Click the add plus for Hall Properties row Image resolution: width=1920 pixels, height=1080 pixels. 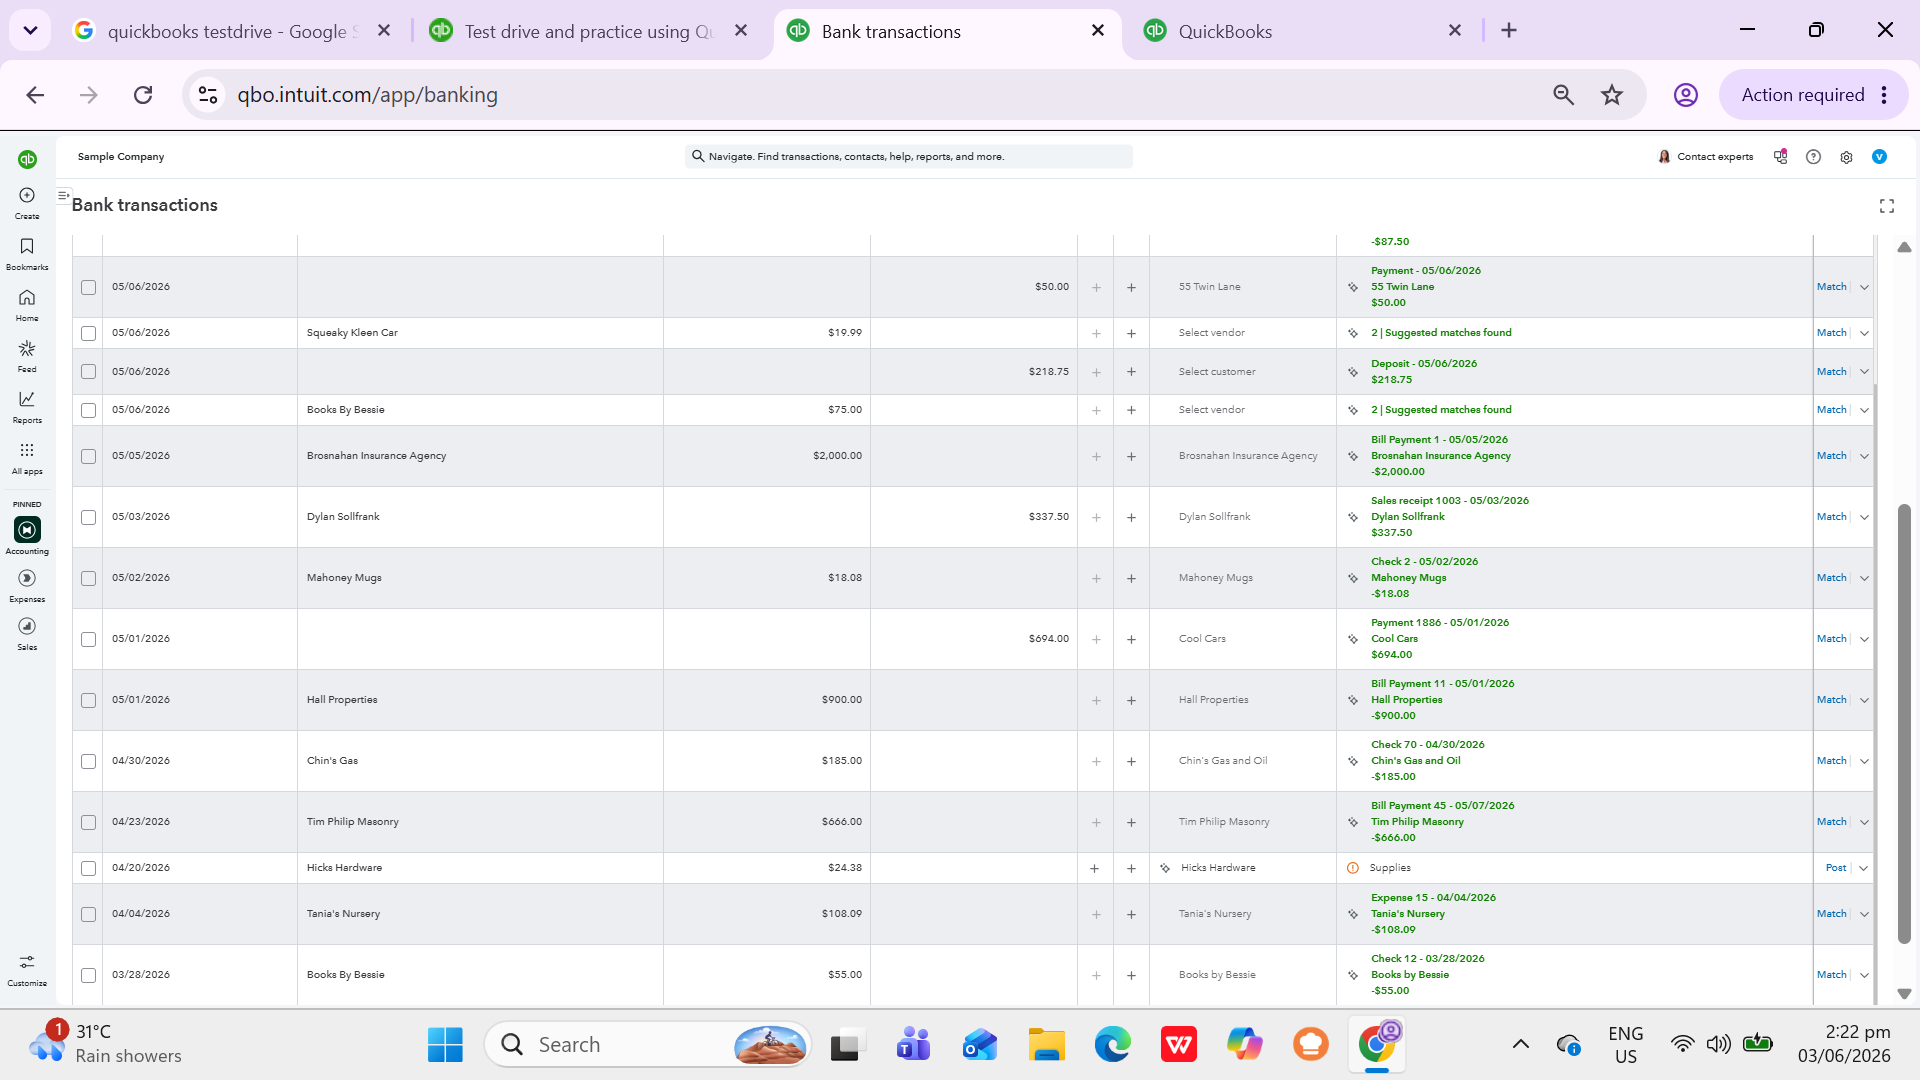[x=1131, y=700]
